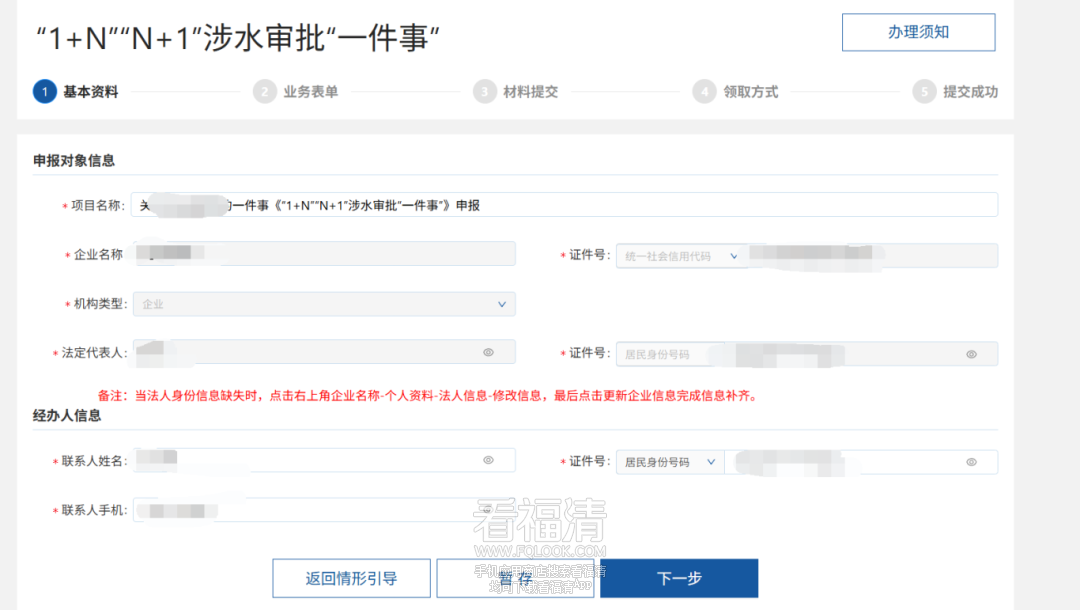Click the step 2 业务表单 circle icon
1080x610 pixels.
(x=264, y=91)
